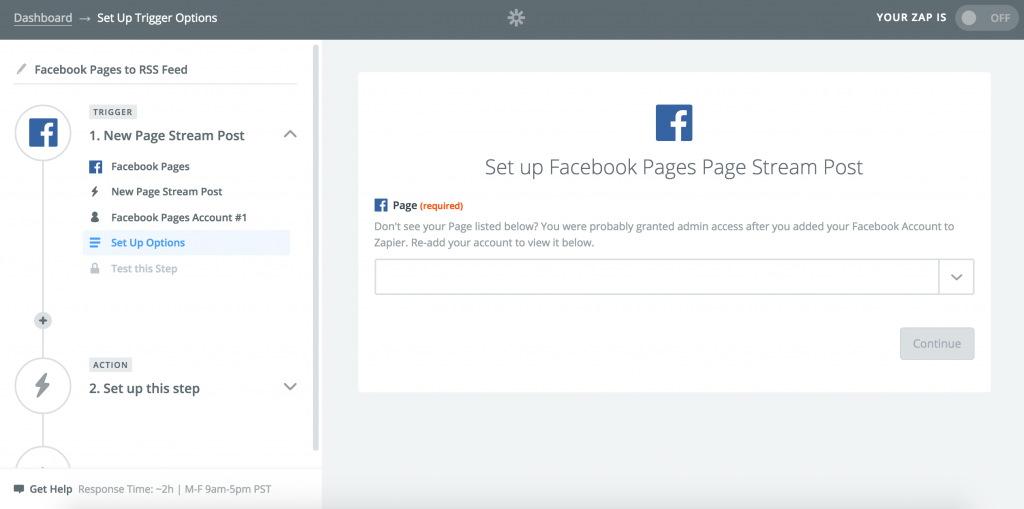Image resolution: width=1024 pixels, height=509 pixels.
Task: Collapse the New Page Stream Post trigger
Action: 291,135
